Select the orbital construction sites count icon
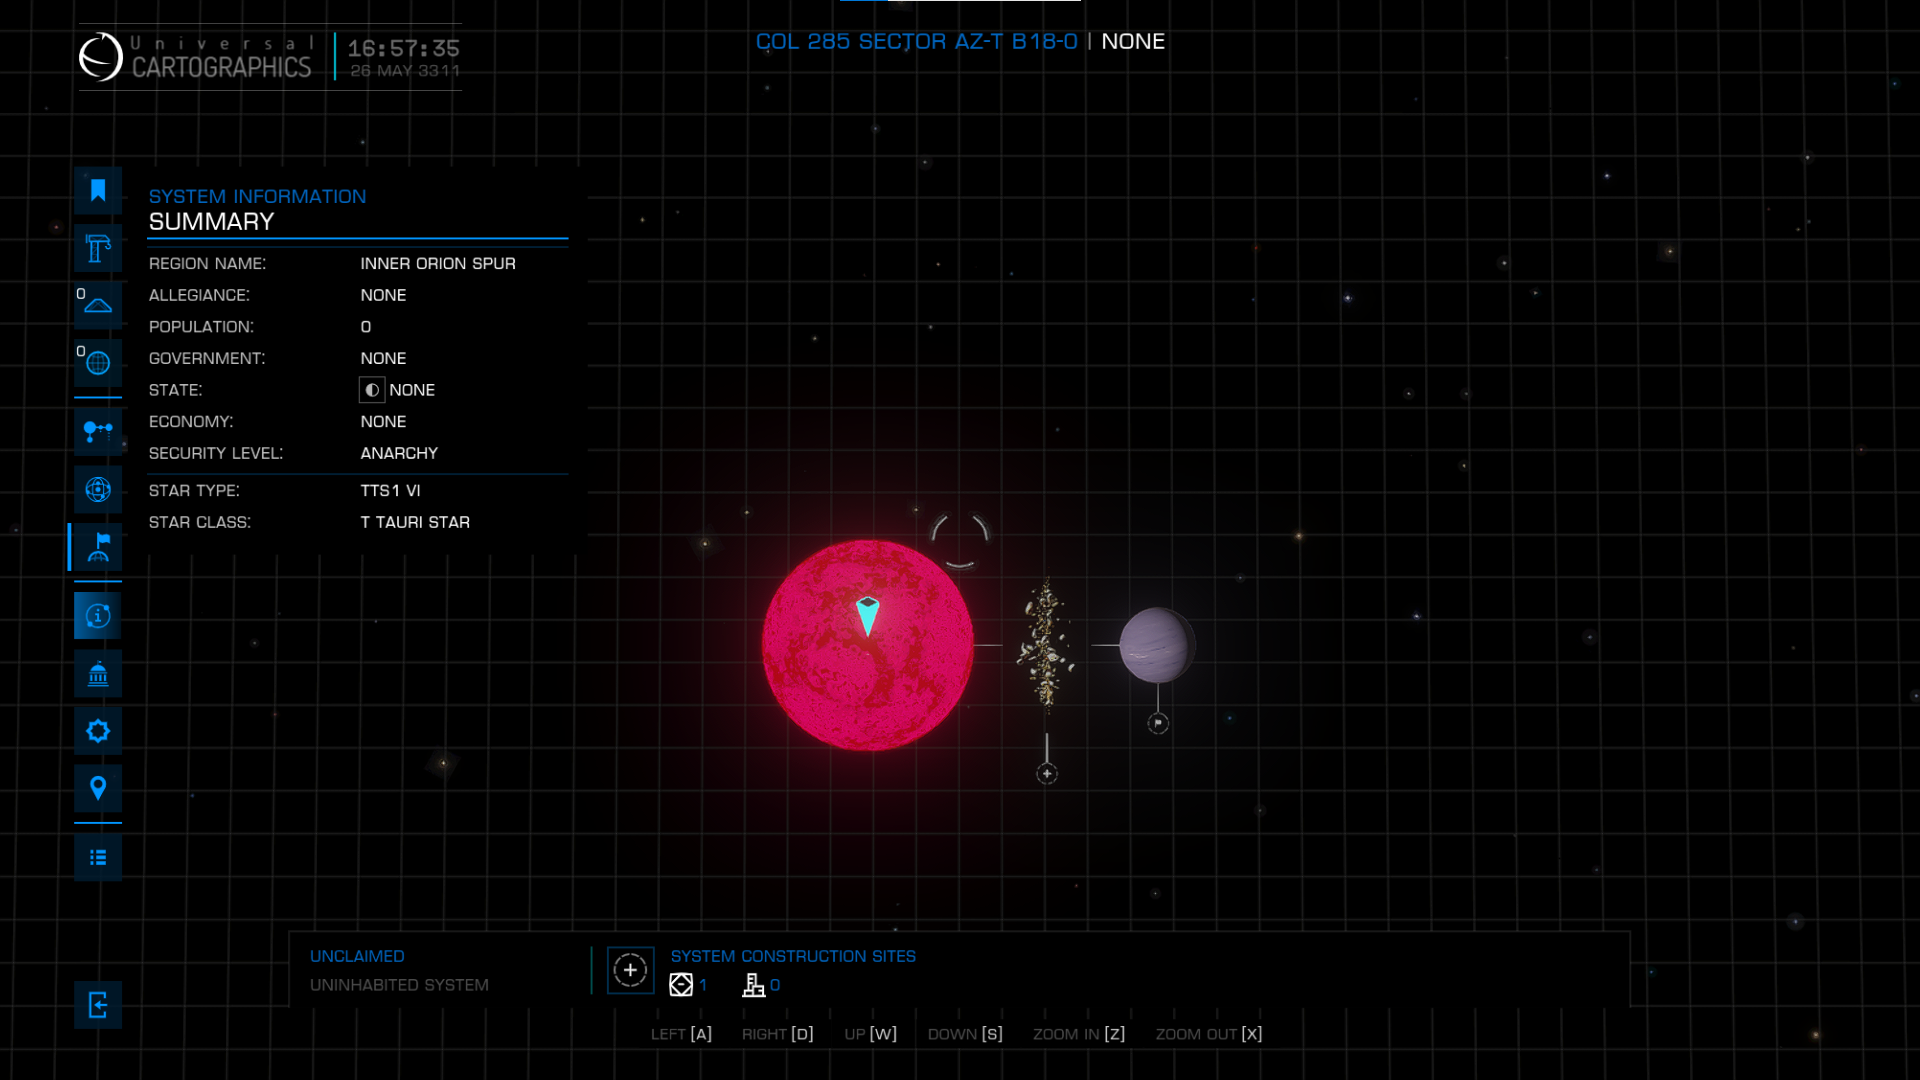 (x=681, y=985)
